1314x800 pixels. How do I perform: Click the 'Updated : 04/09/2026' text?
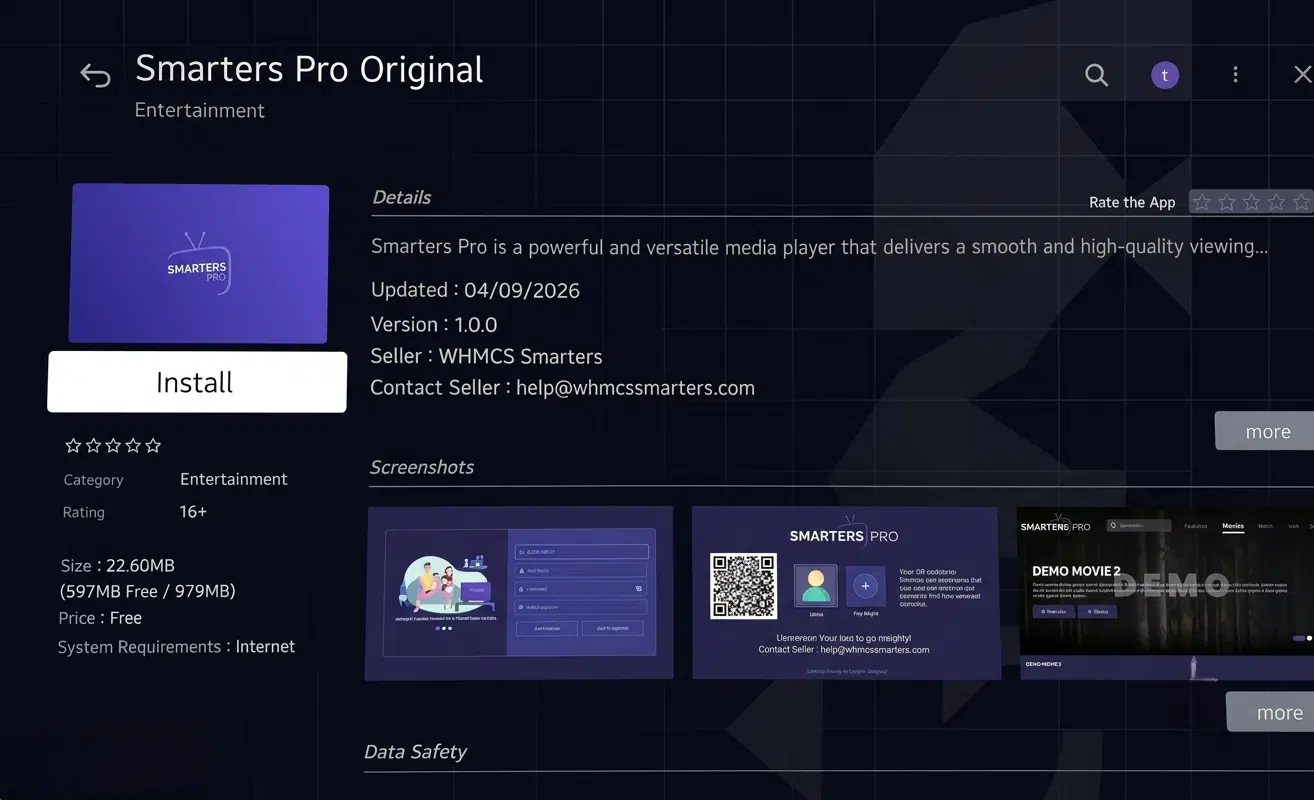click(475, 290)
